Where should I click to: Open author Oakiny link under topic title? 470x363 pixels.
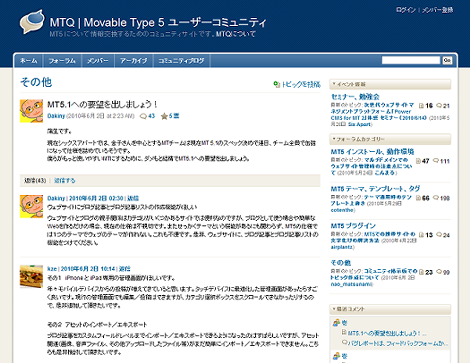pyautogui.click(x=56, y=116)
